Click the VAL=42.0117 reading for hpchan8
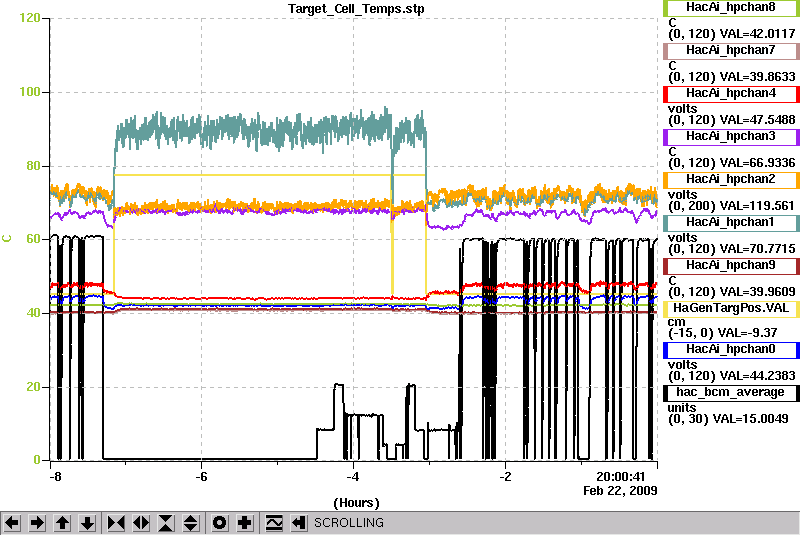 (757, 34)
